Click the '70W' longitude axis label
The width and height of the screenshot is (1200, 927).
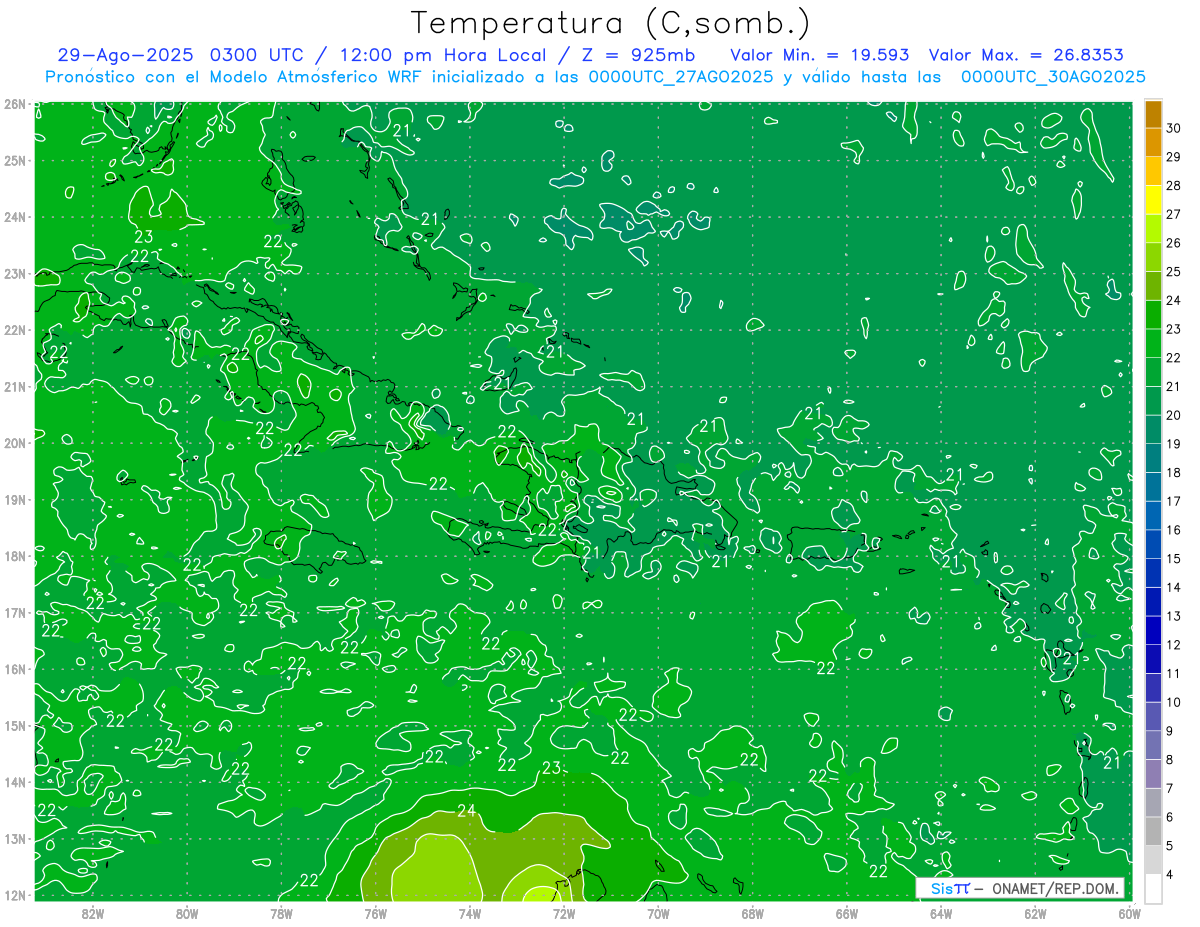point(658,913)
